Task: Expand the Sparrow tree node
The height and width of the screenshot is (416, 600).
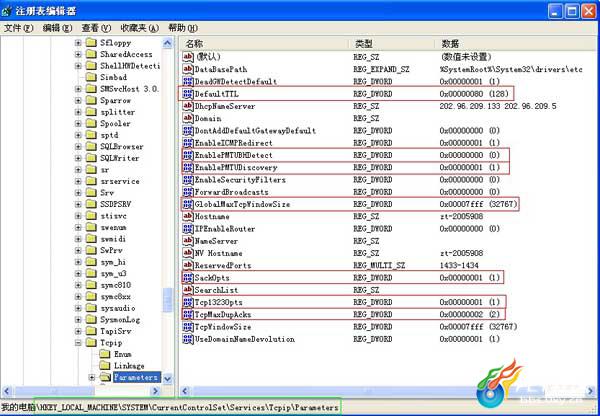Action: pos(78,101)
